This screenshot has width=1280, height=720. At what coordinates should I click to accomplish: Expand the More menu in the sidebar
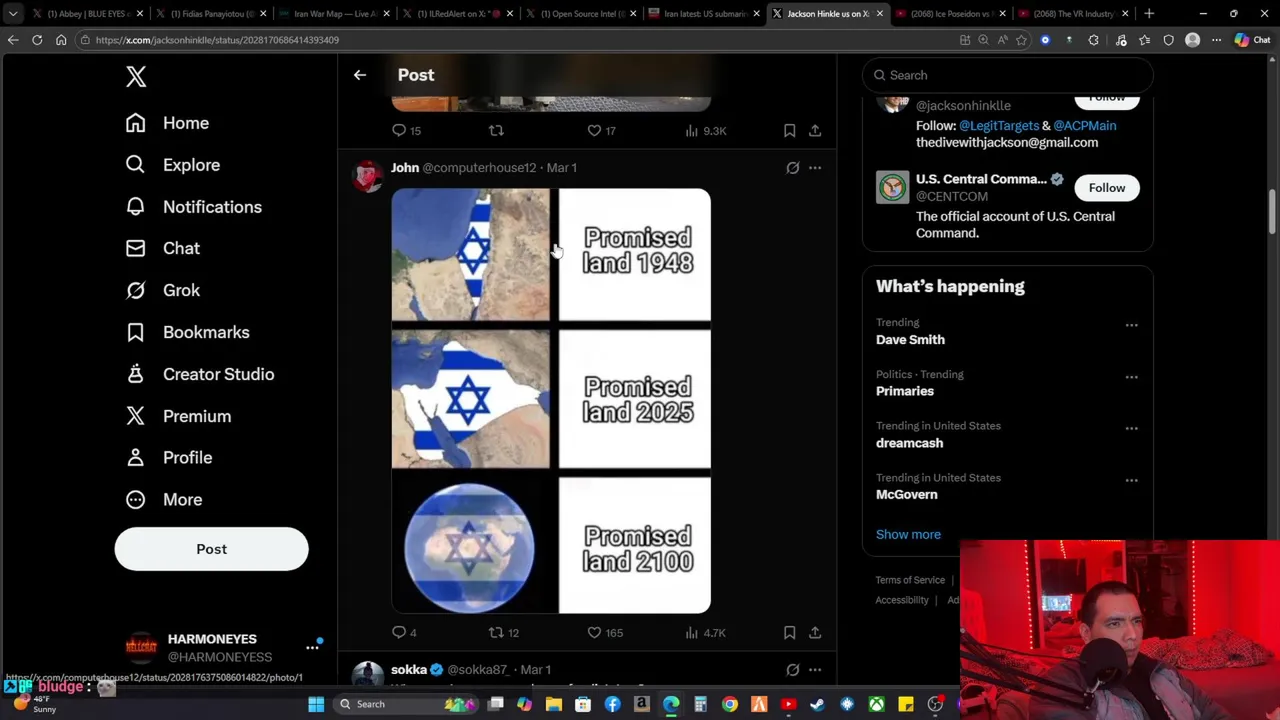click(163, 499)
